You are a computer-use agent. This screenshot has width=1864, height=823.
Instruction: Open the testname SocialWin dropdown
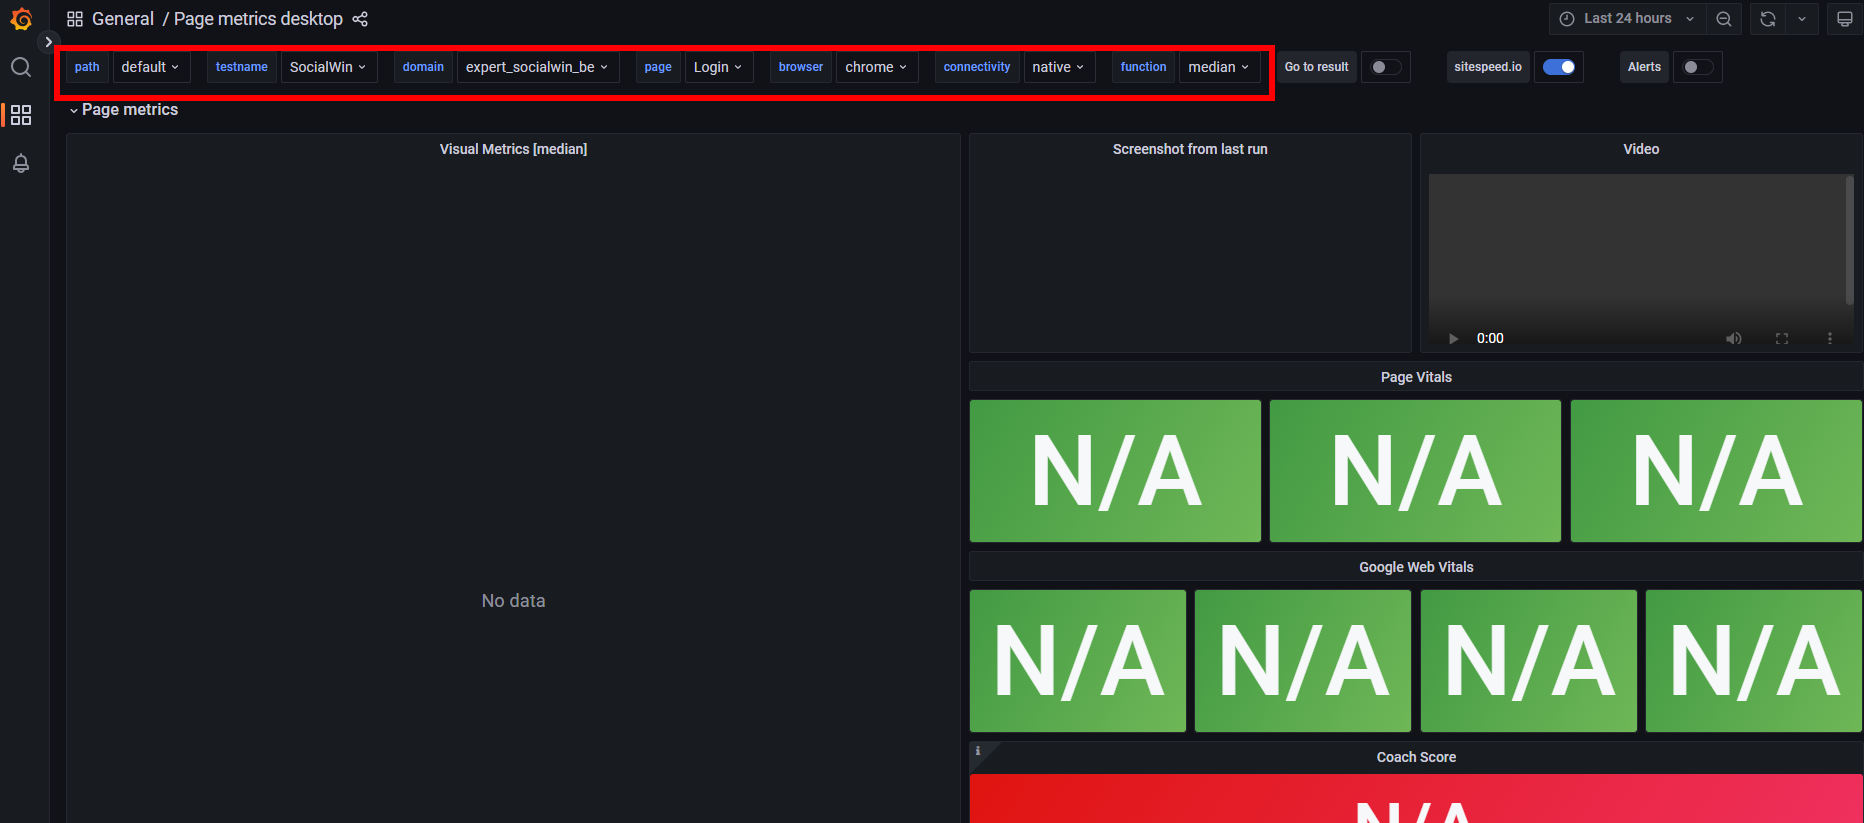(328, 67)
